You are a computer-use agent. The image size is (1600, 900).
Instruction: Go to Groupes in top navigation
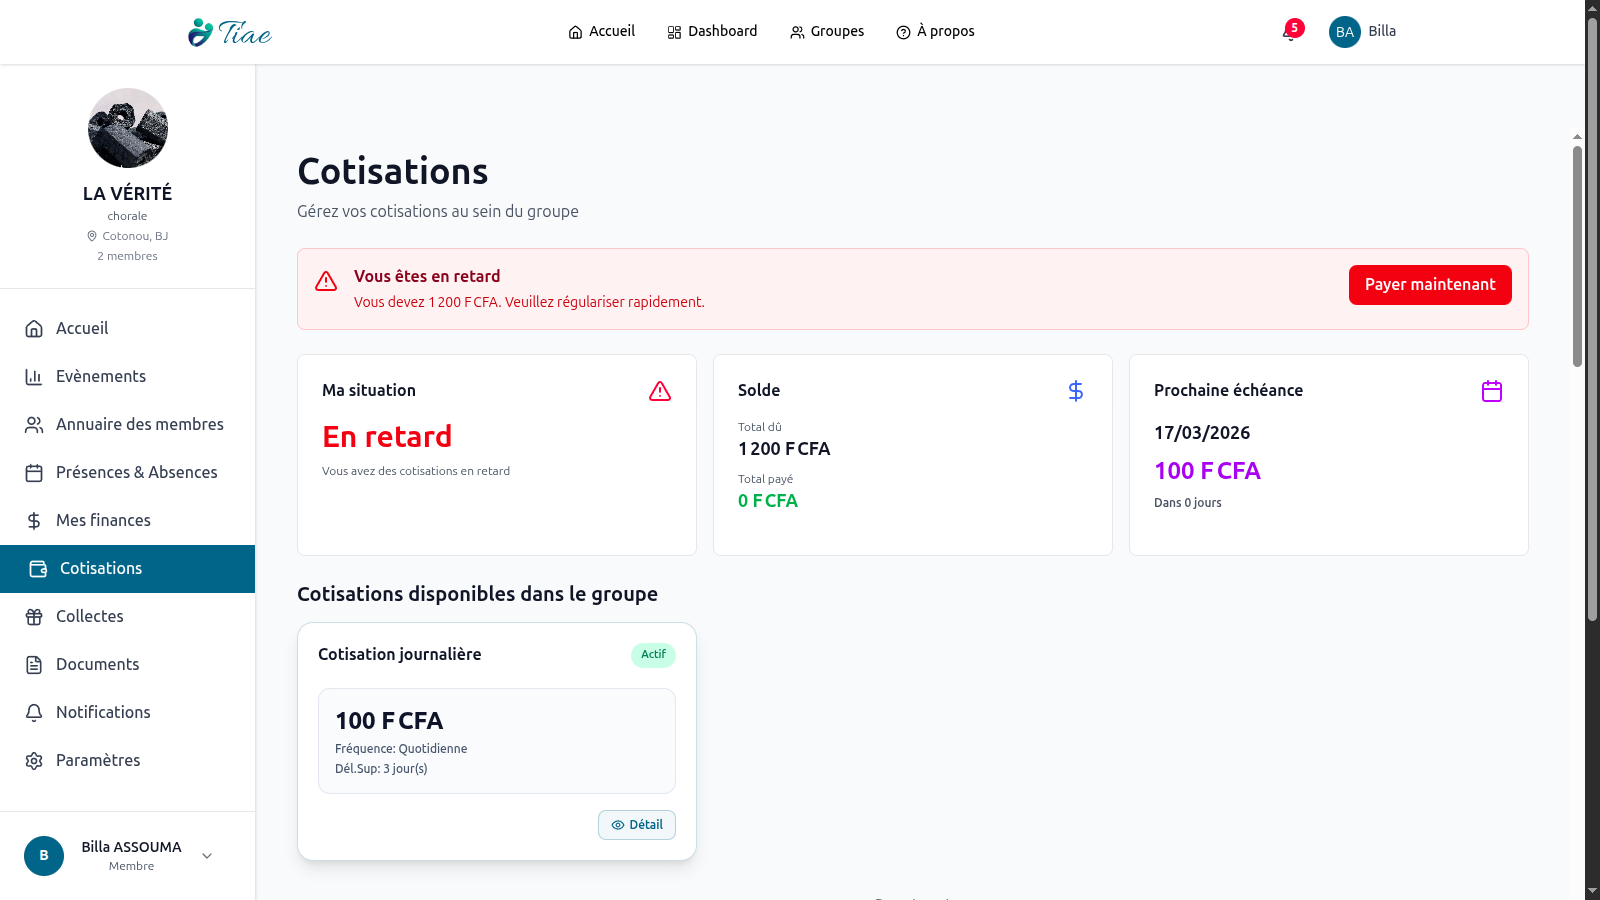(x=827, y=32)
